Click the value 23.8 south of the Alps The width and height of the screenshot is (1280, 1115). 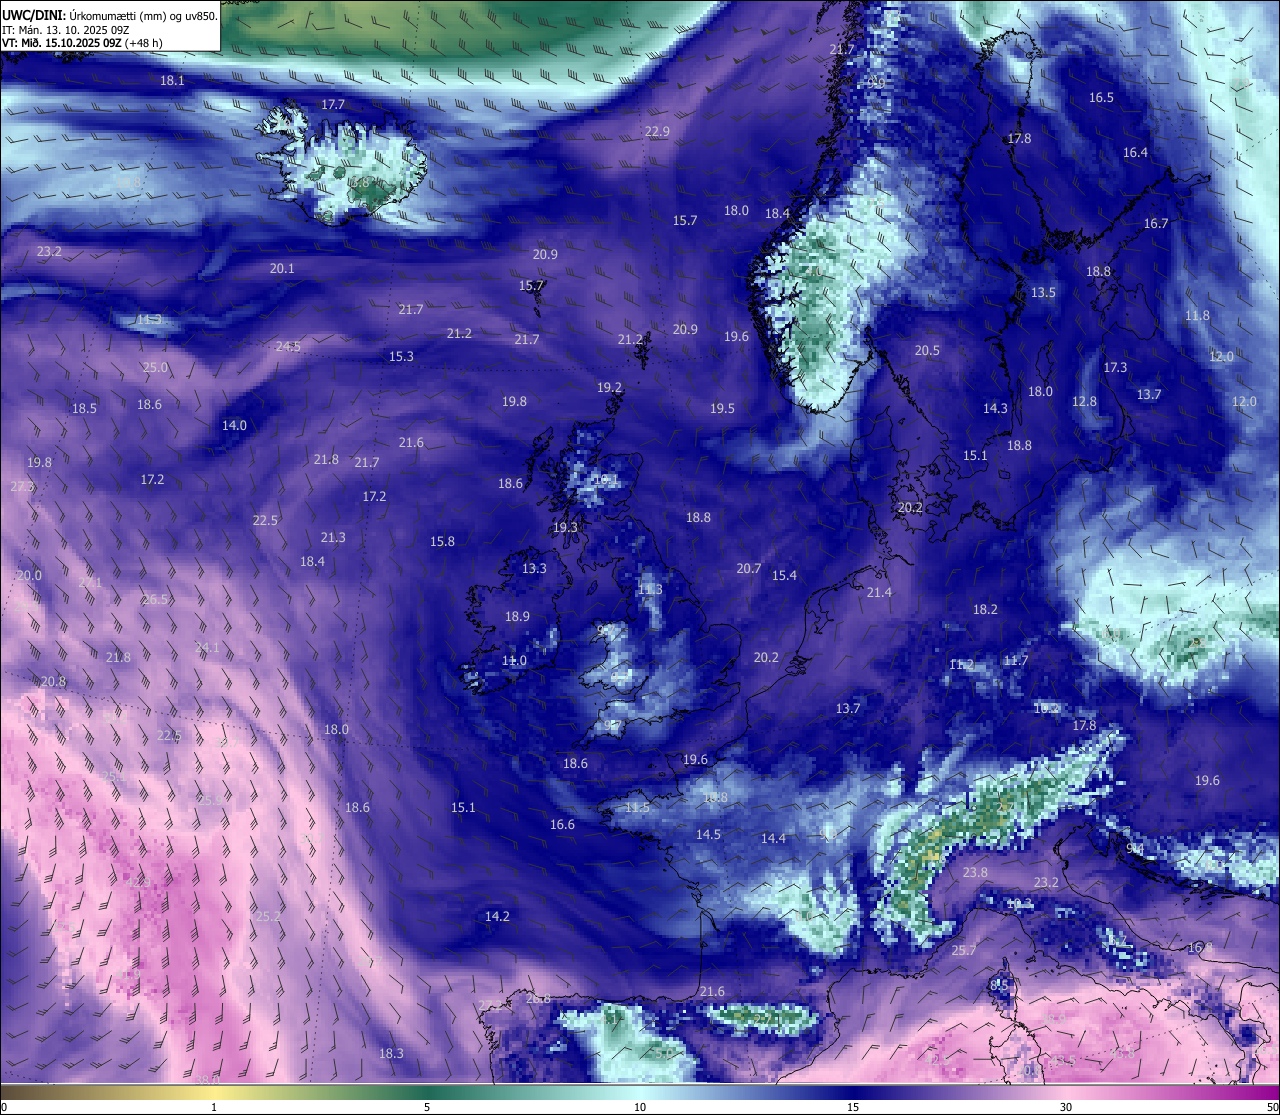pos(975,872)
